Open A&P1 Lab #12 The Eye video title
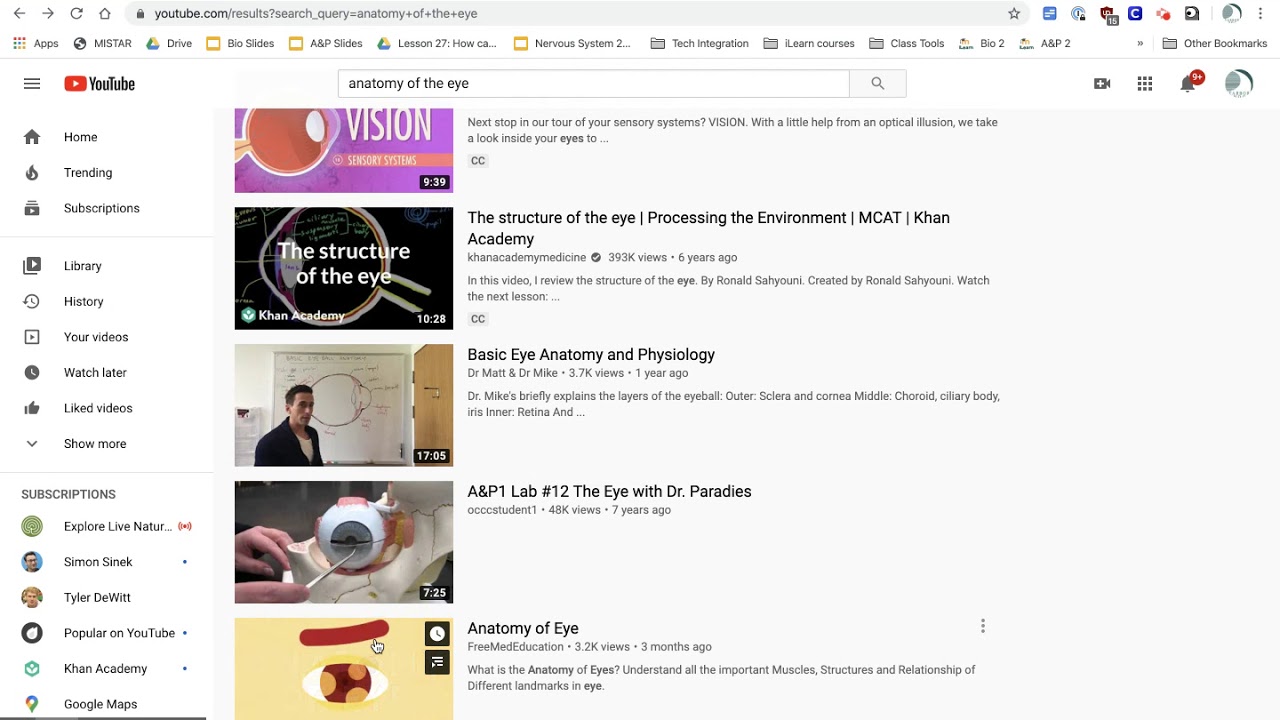The image size is (1280, 720). (x=609, y=491)
